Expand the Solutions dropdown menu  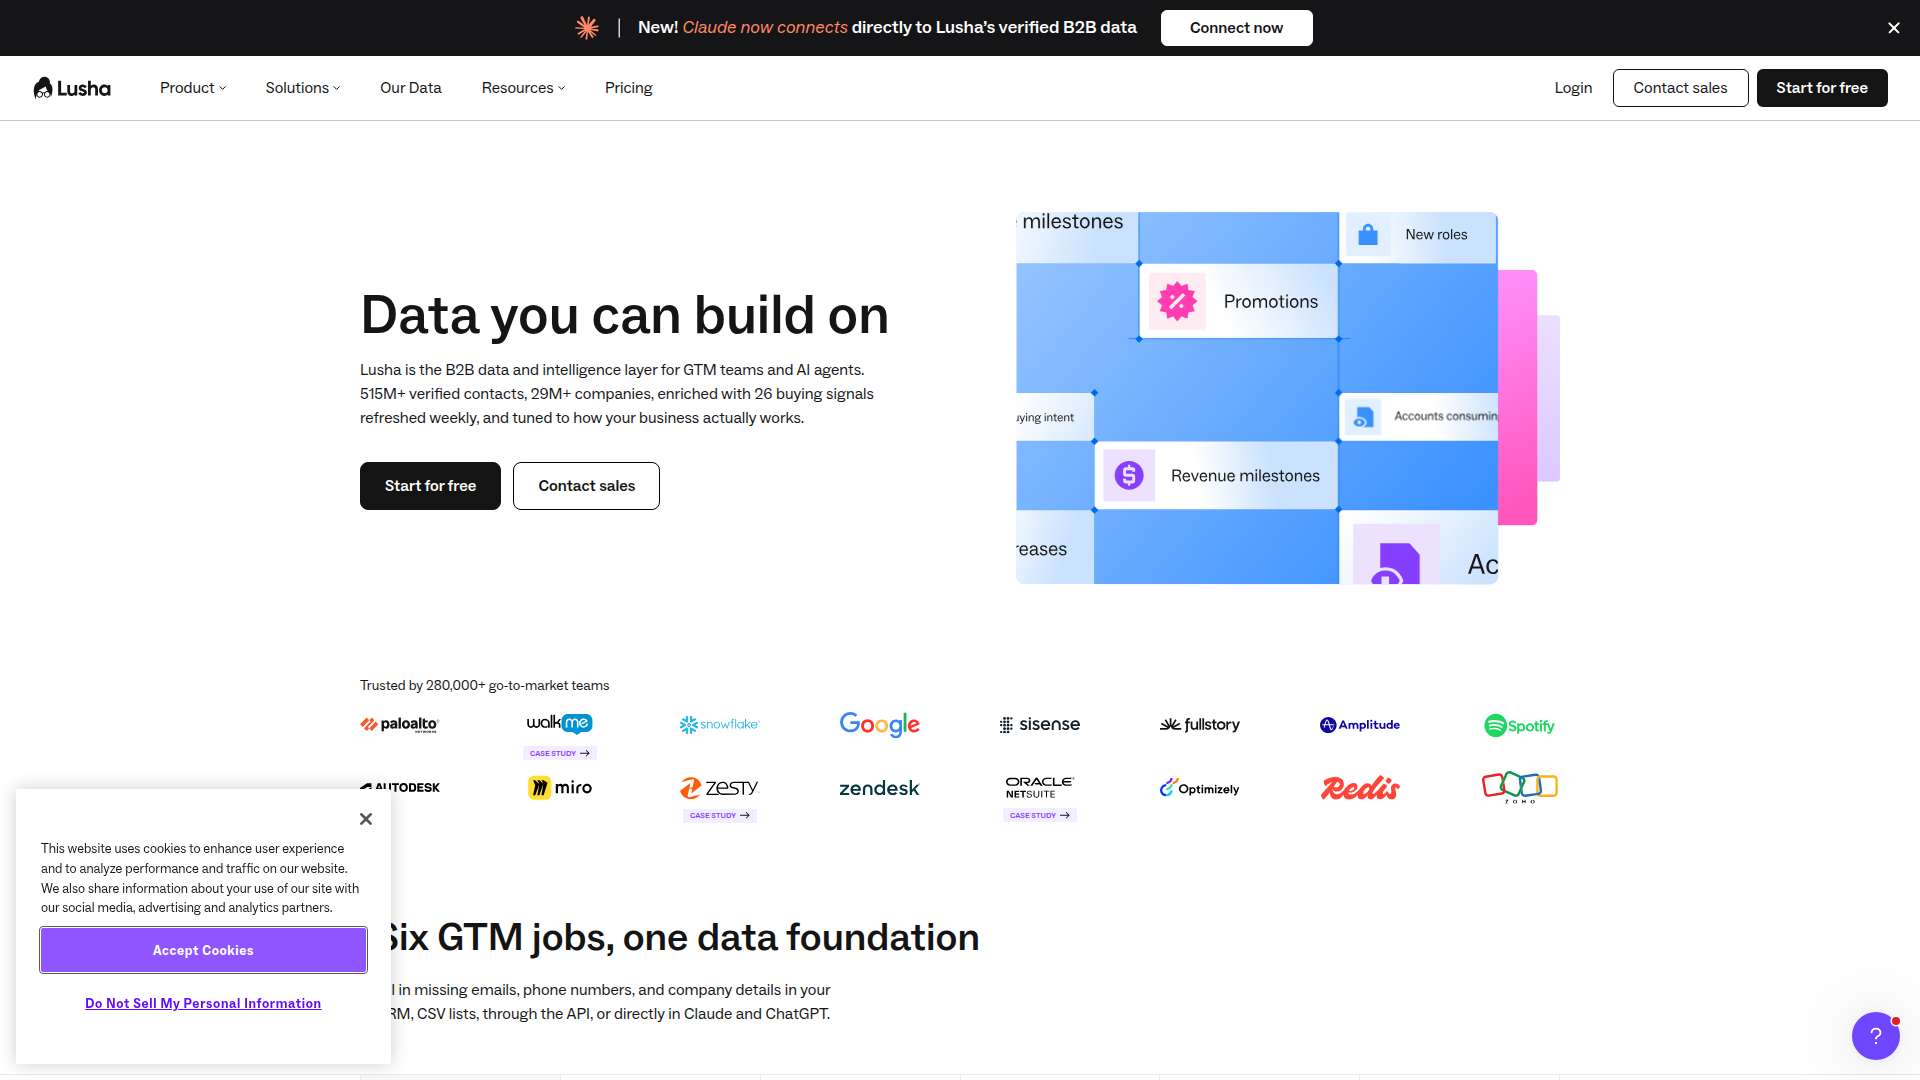[303, 88]
